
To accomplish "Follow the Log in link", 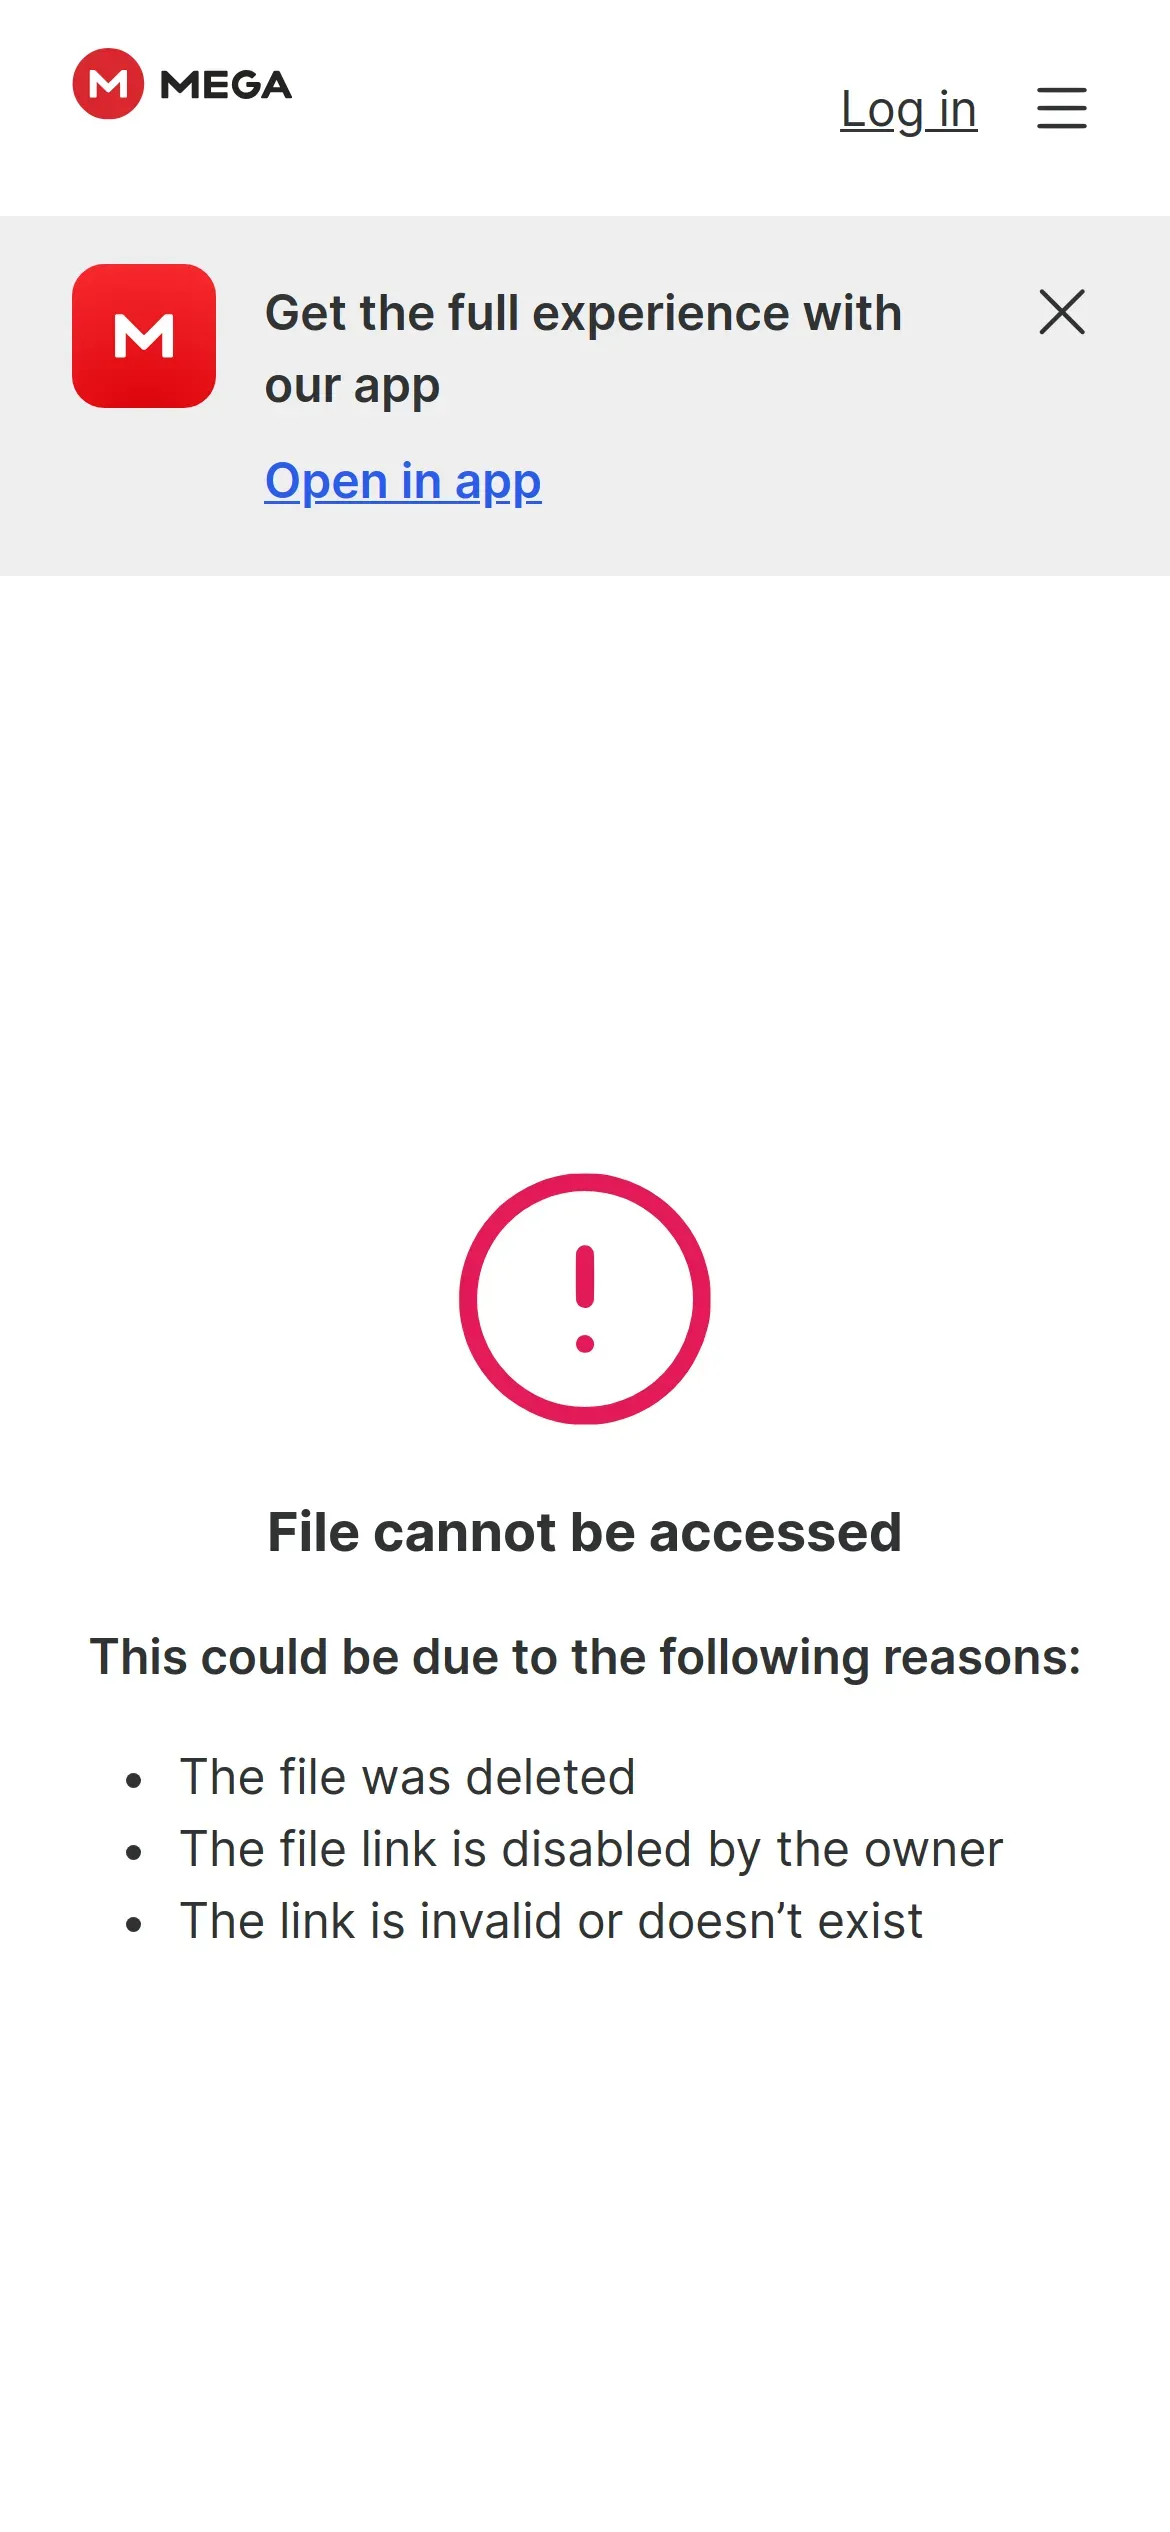I will [908, 109].
